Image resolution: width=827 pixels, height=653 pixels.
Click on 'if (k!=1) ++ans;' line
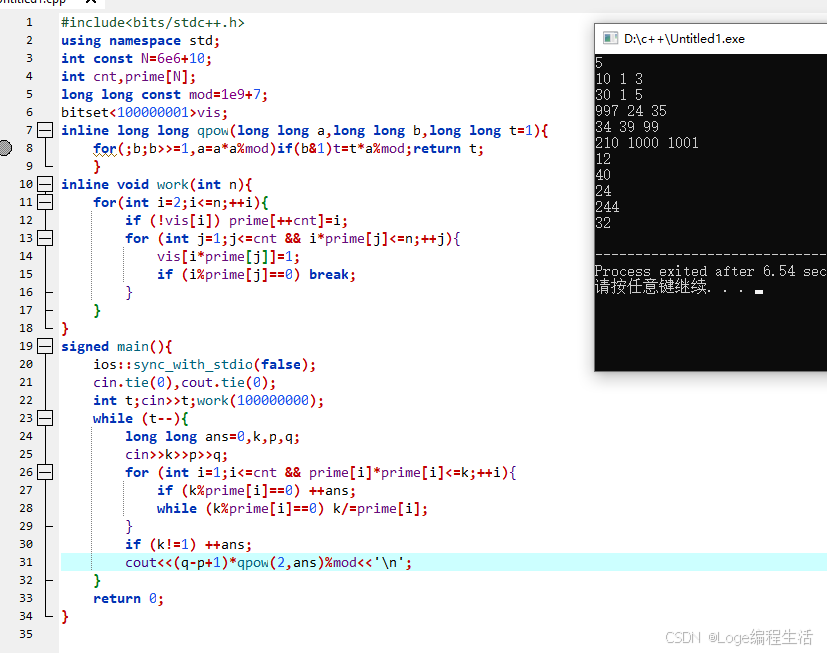[188, 544]
